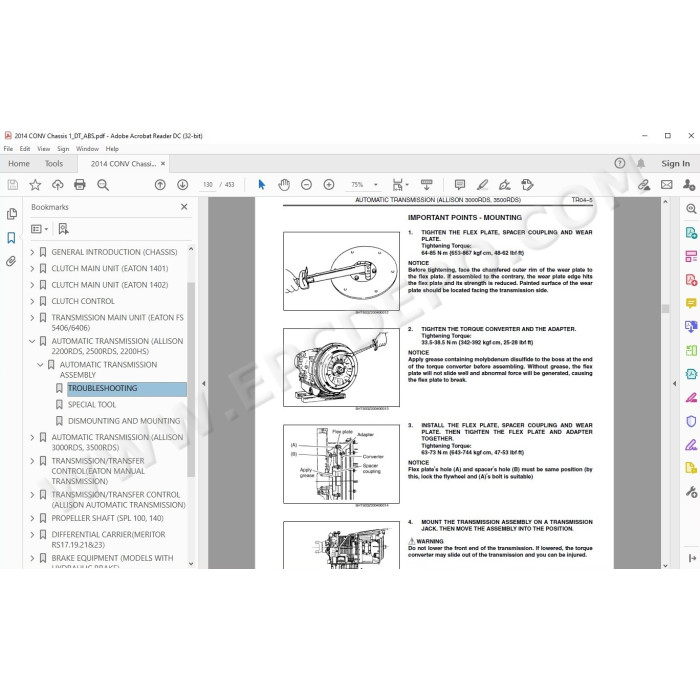Switch to the Tools tab
The image size is (700, 700).
click(54, 163)
